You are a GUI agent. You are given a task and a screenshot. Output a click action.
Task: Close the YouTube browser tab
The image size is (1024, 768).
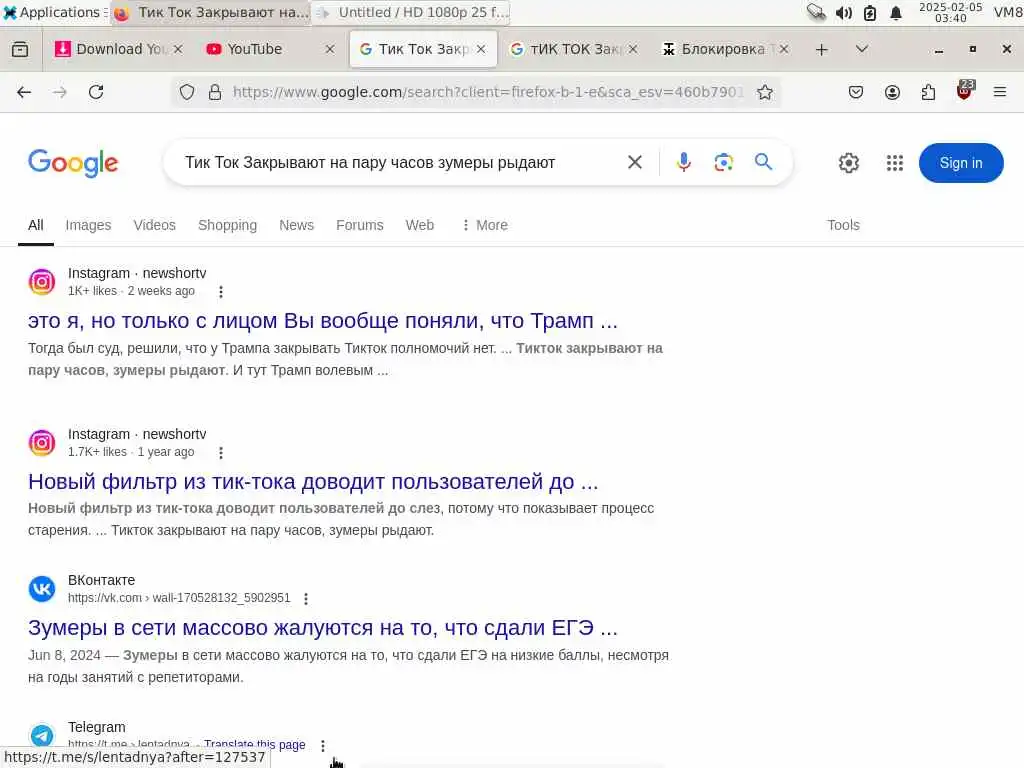(x=330, y=49)
